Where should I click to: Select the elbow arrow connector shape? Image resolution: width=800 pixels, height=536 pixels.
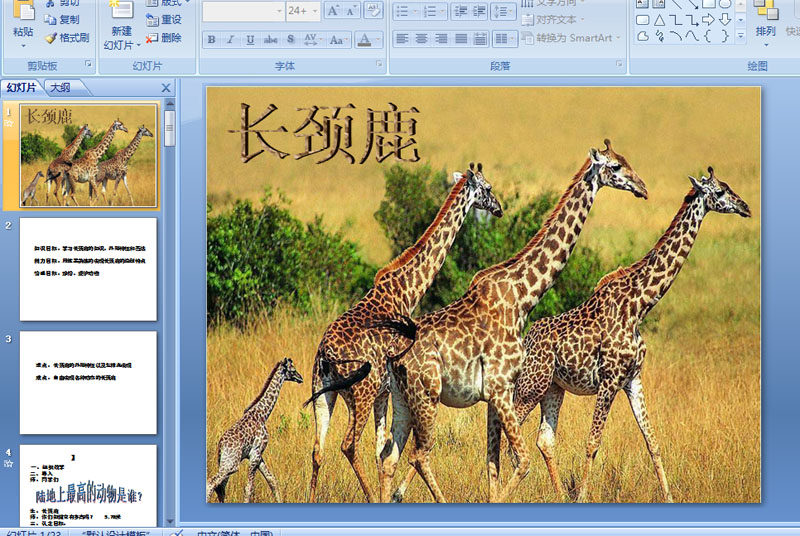tap(691, 20)
